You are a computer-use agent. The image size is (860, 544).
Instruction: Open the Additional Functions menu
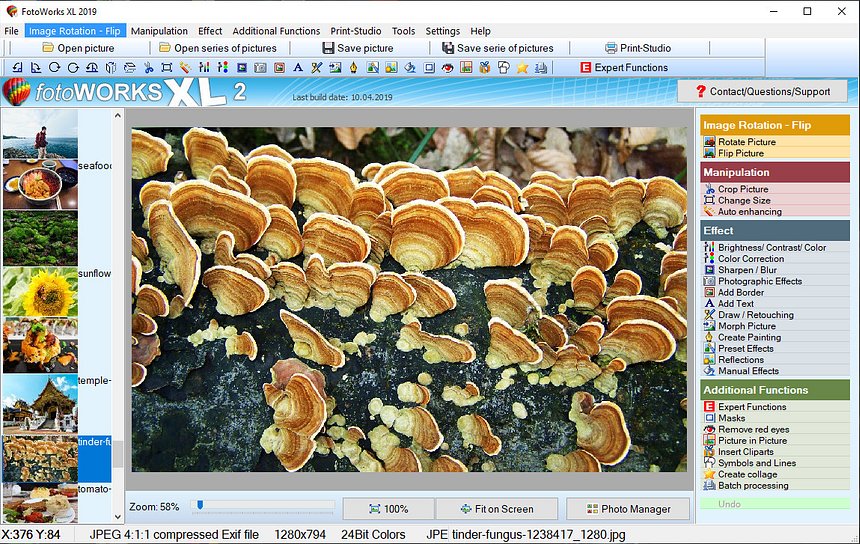click(276, 31)
